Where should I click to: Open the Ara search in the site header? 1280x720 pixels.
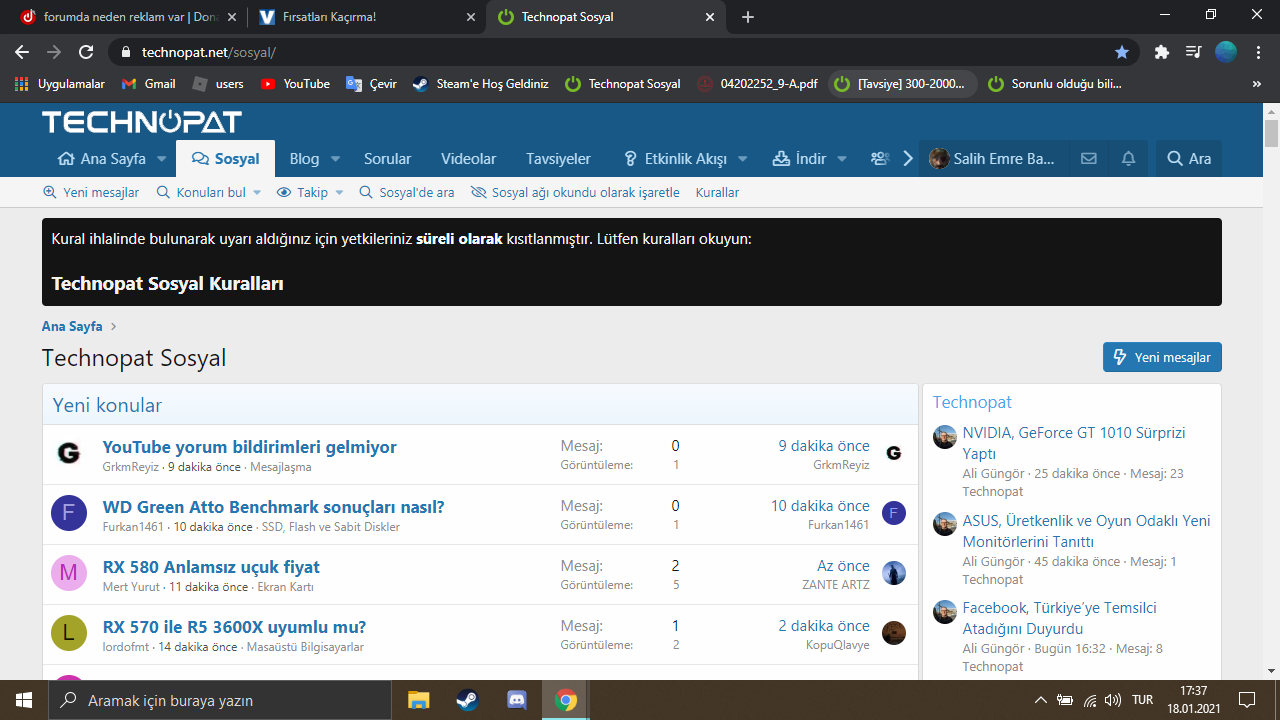1189,158
